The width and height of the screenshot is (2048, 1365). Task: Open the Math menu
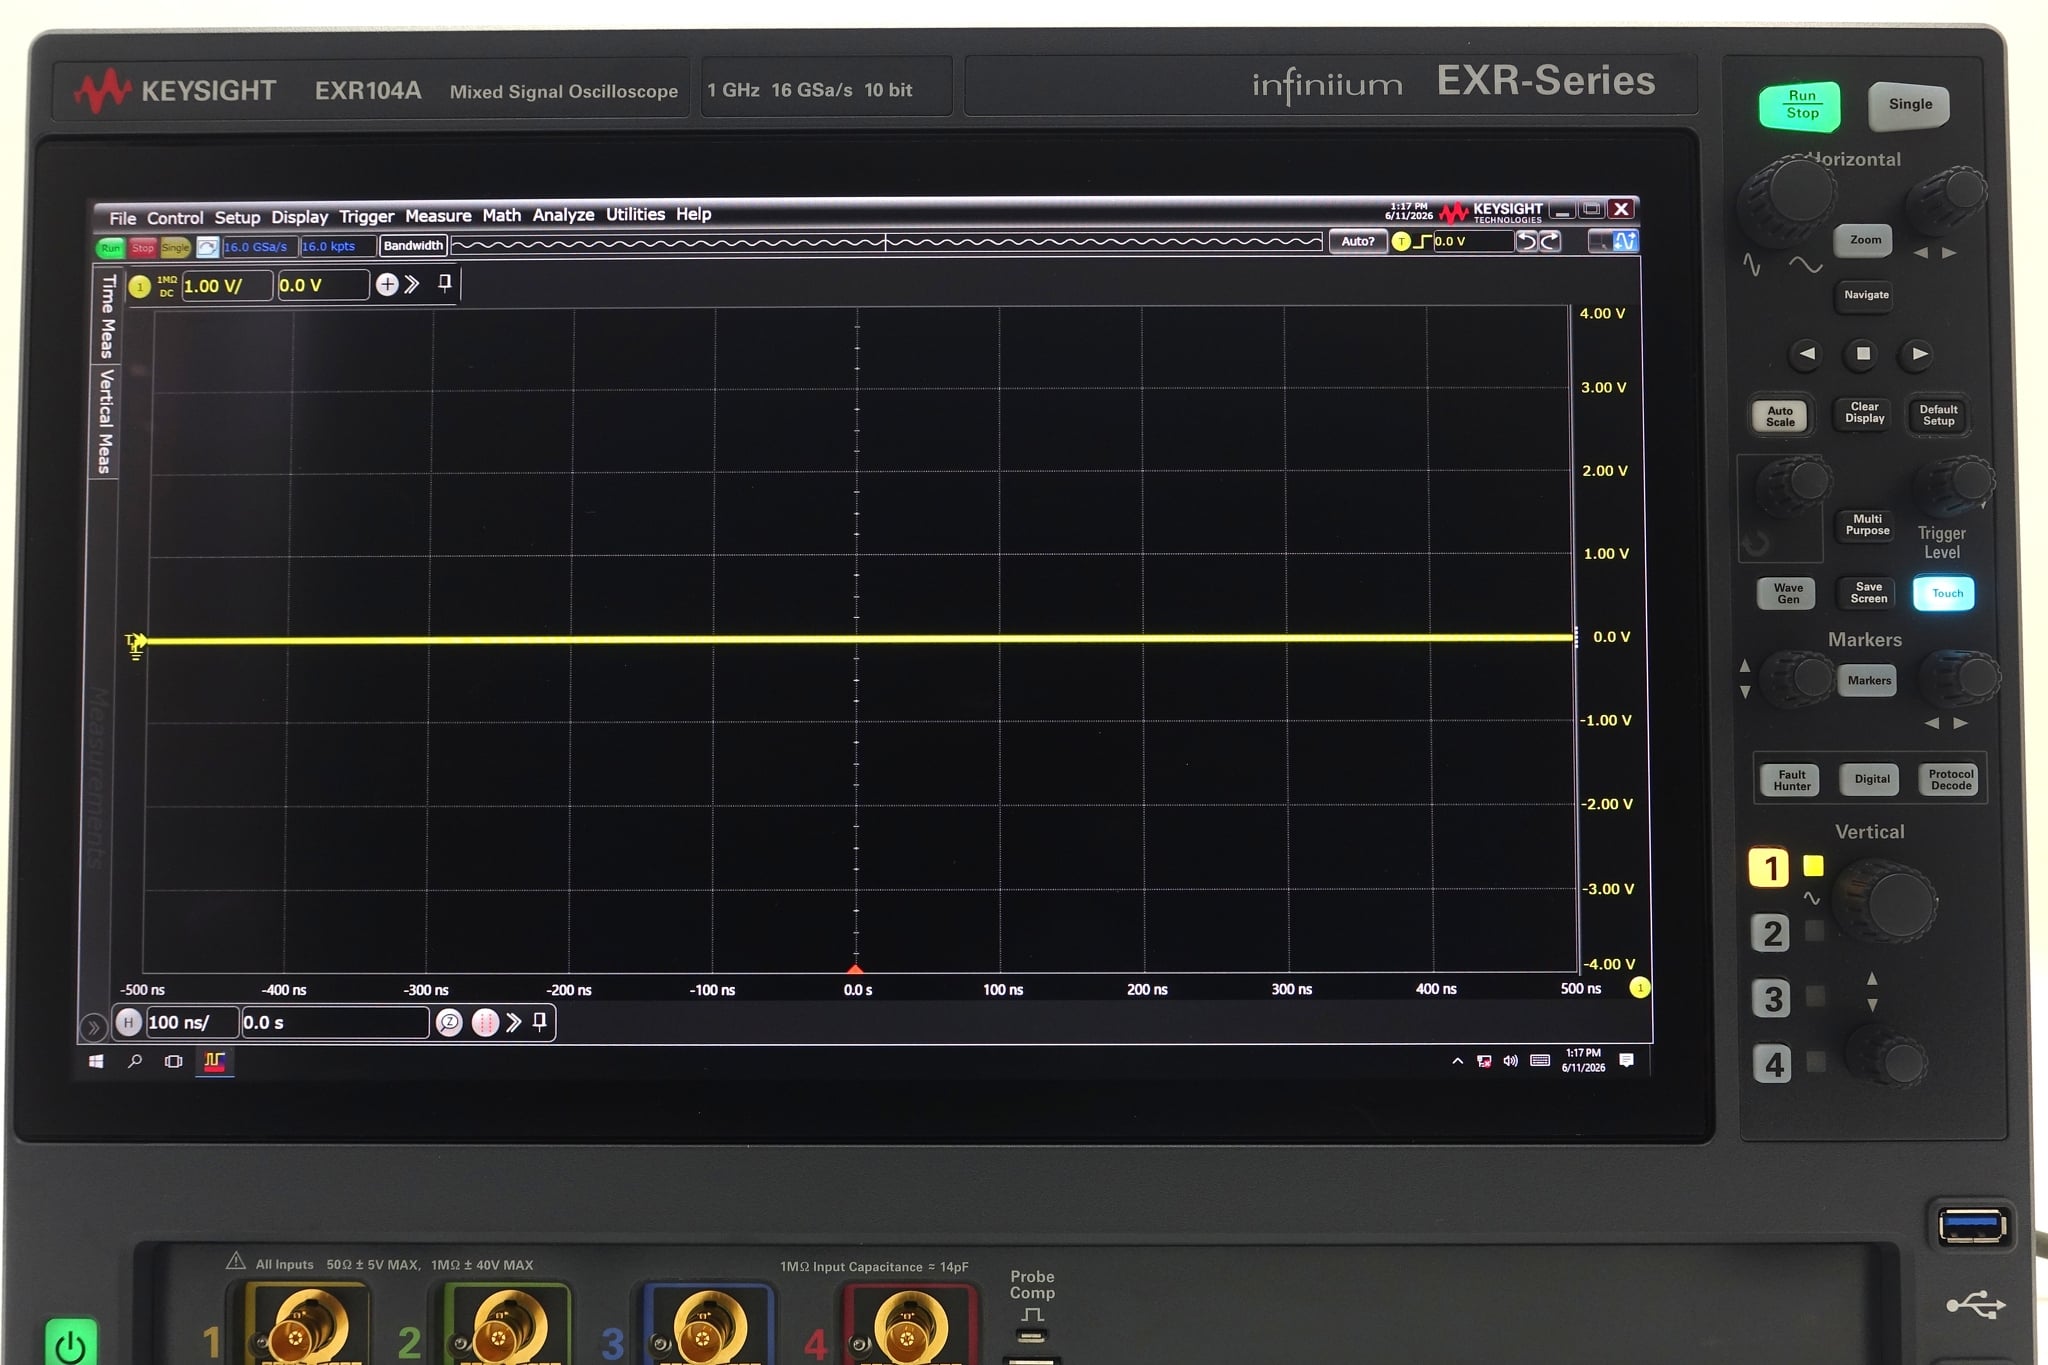(x=501, y=215)
